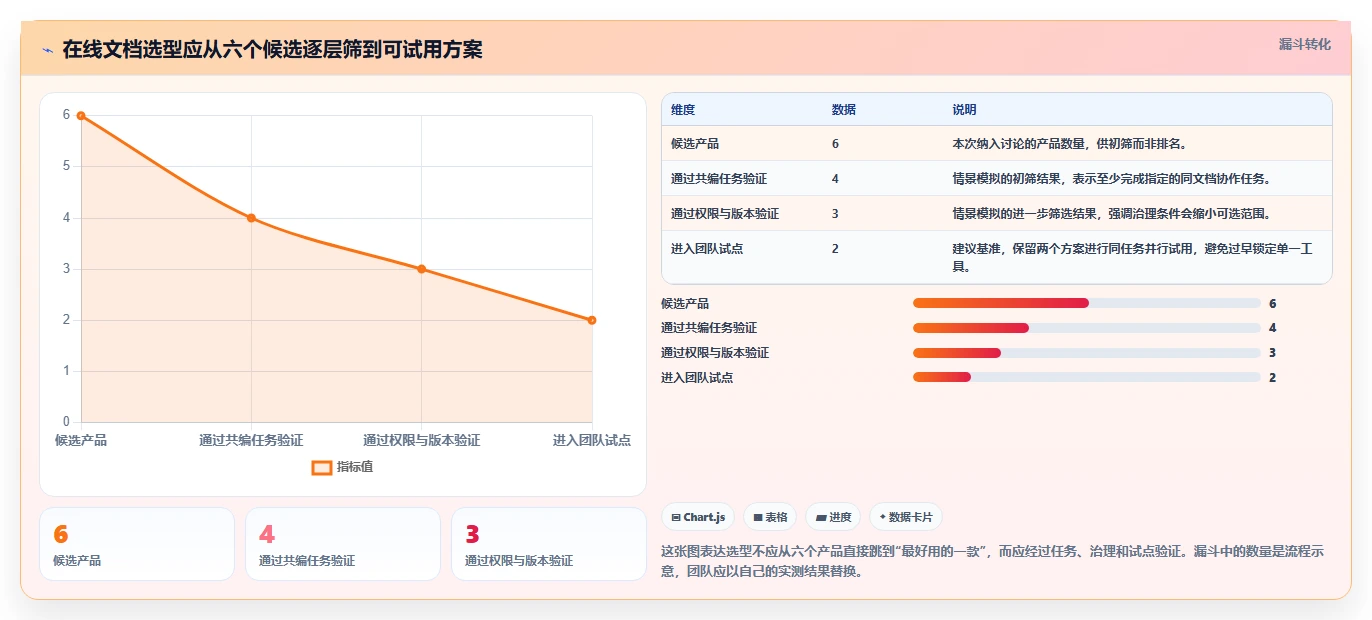Click the 候选产品 x-axis label

coord(81,441)
